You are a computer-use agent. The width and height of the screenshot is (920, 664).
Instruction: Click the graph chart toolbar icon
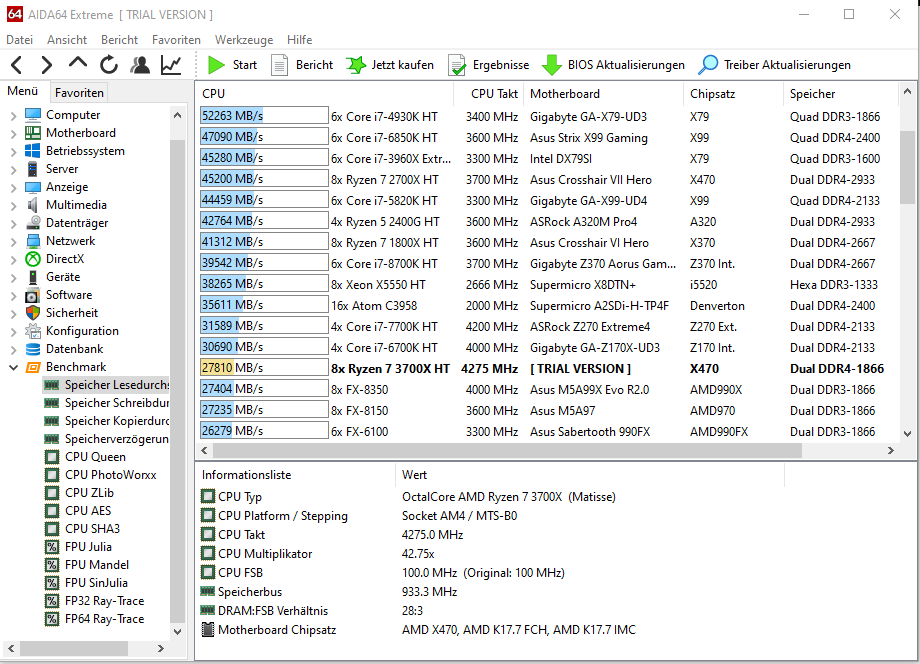tap(171, 65)
